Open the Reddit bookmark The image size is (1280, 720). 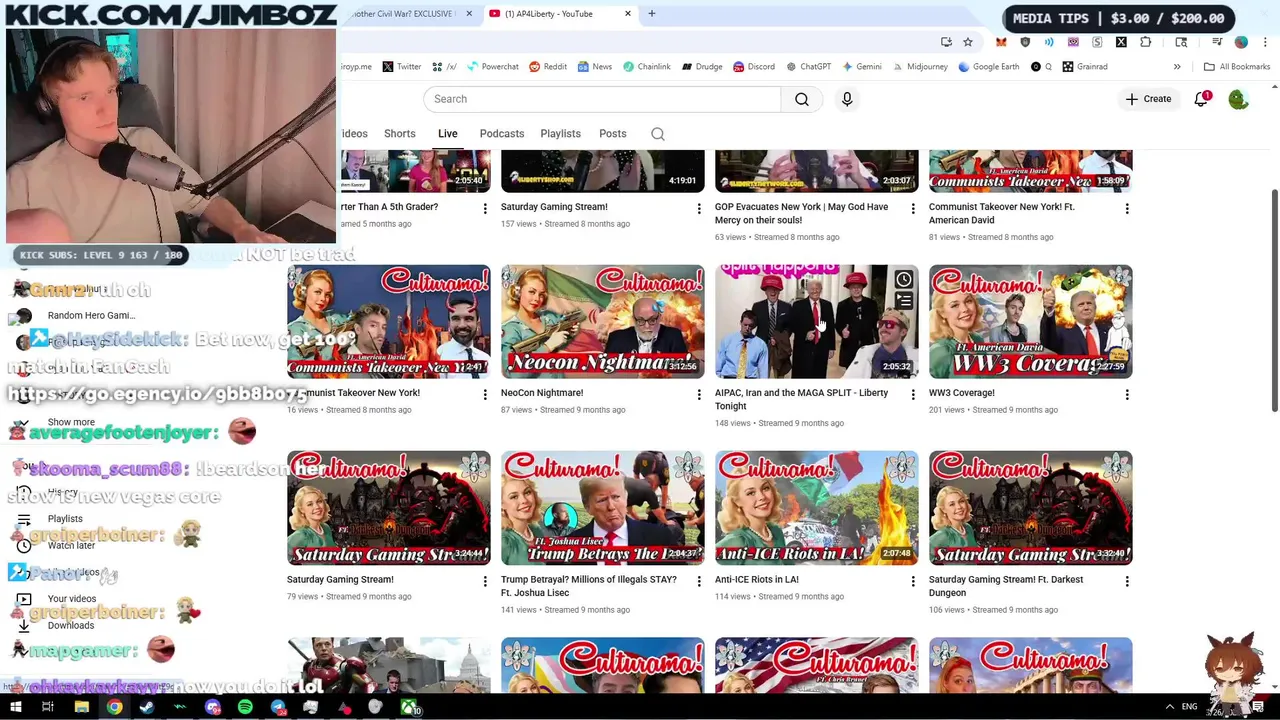(548, 67)
